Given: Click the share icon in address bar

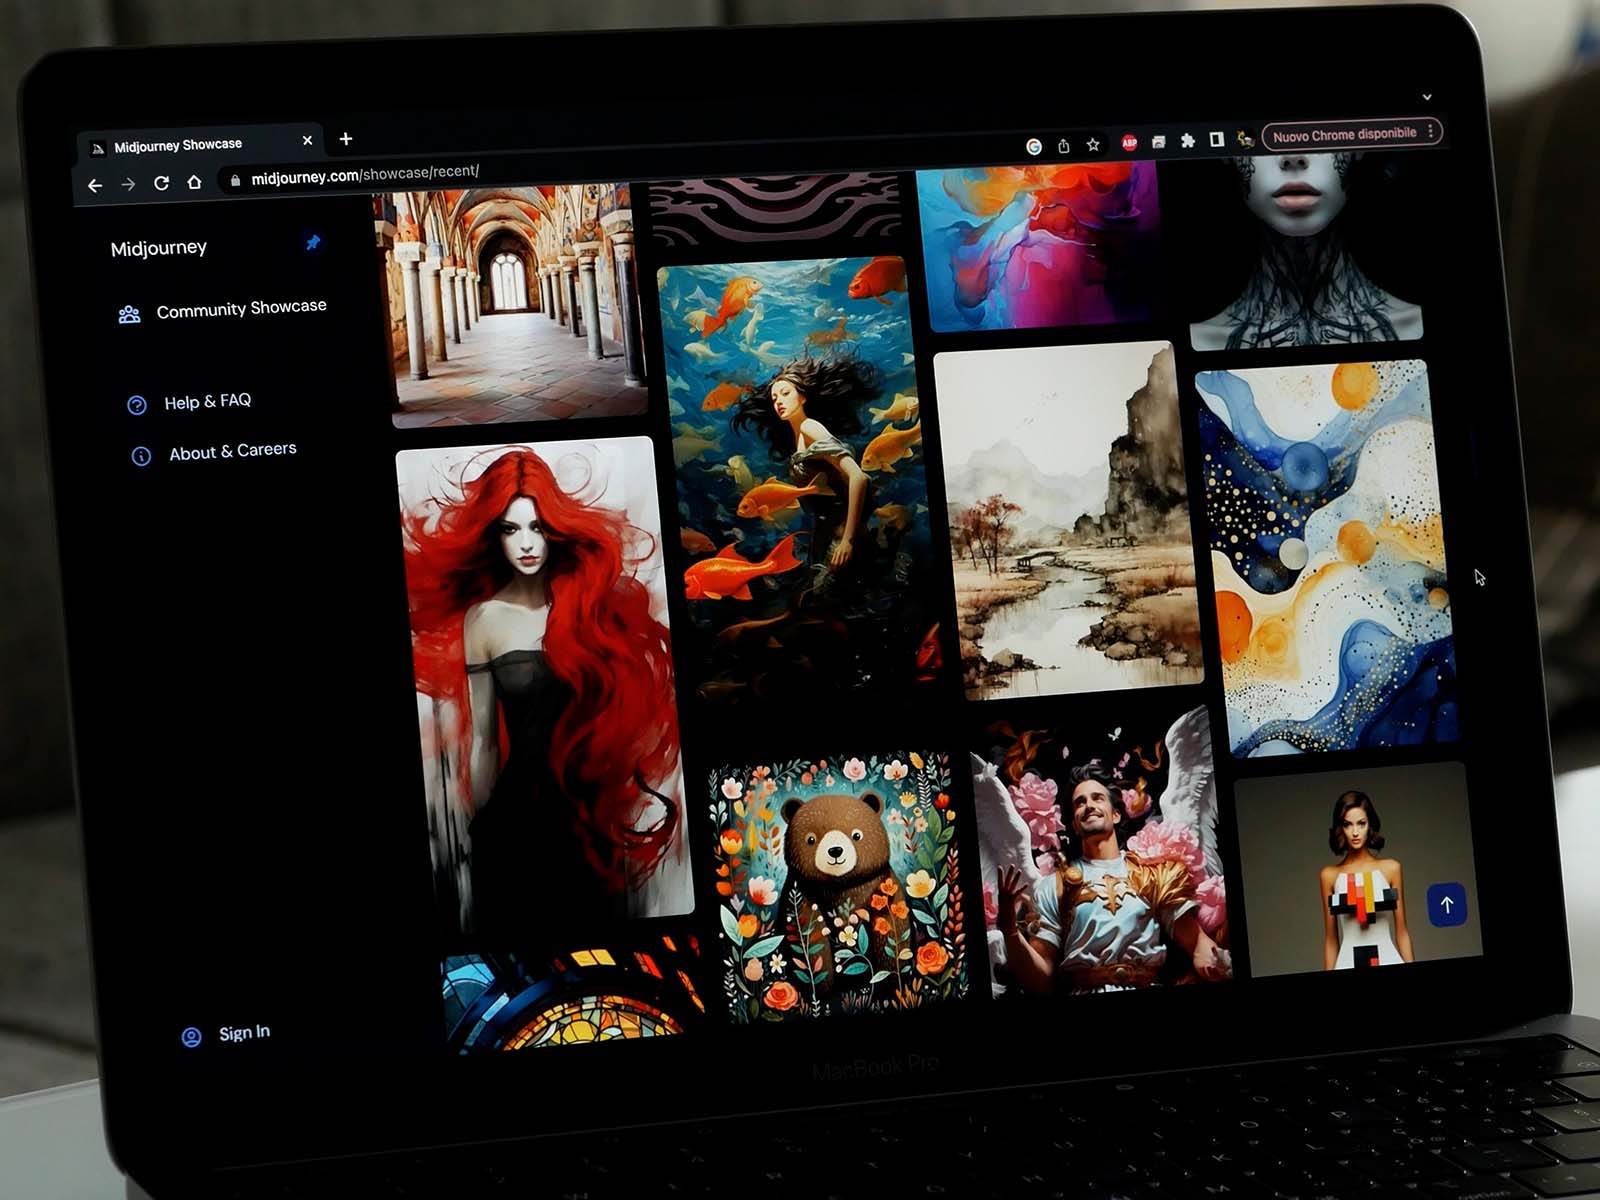Looking at the screenshot, I should pos(1064,146).
